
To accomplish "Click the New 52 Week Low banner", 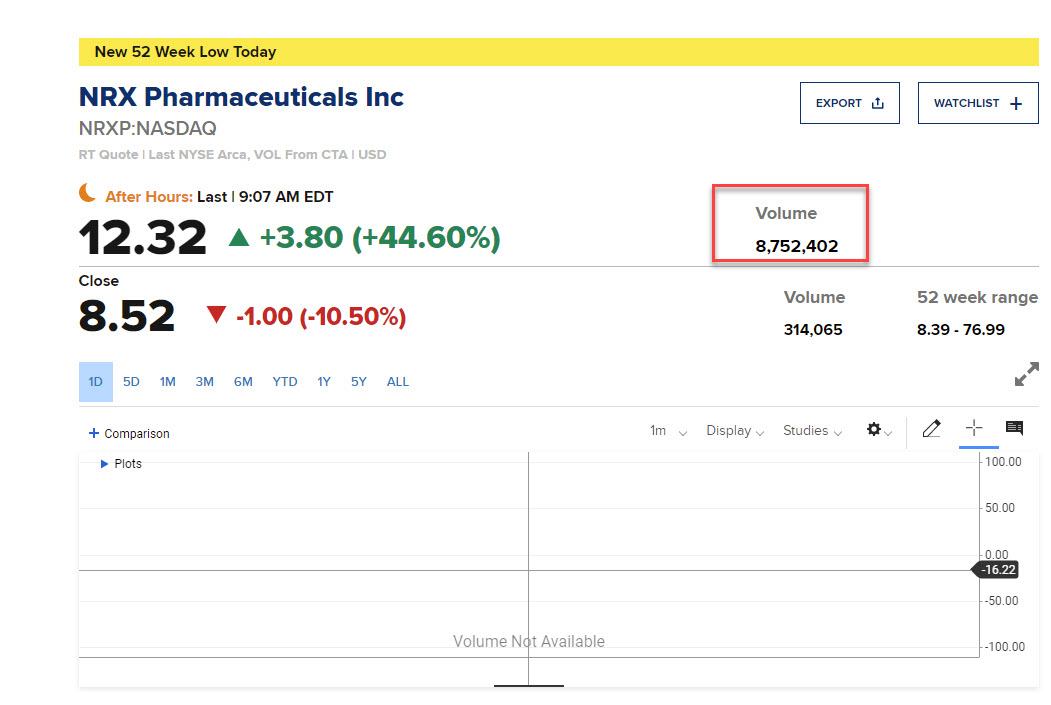I will (x=558, y=52).
